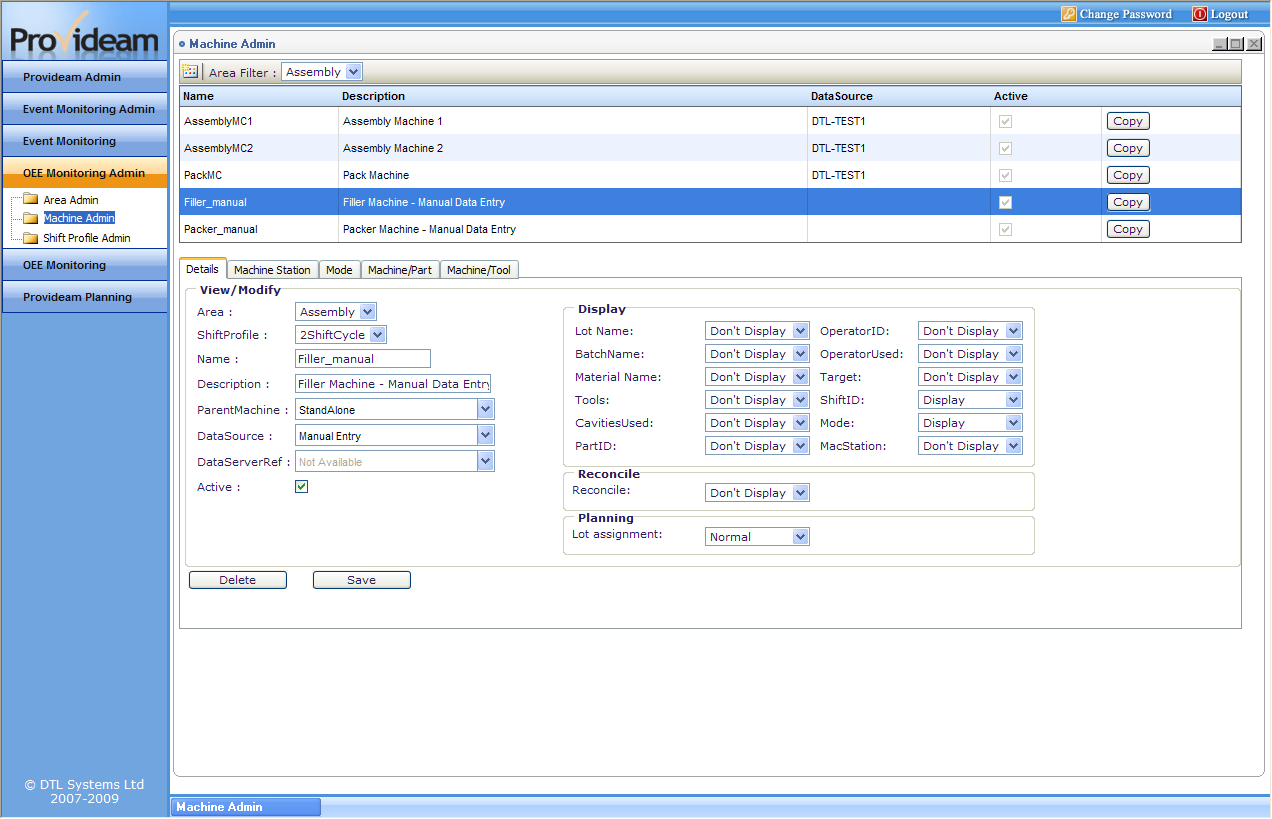Click the Machine Admin folder icon
The image size is (1272, 819).
click(x=30, y=218)
